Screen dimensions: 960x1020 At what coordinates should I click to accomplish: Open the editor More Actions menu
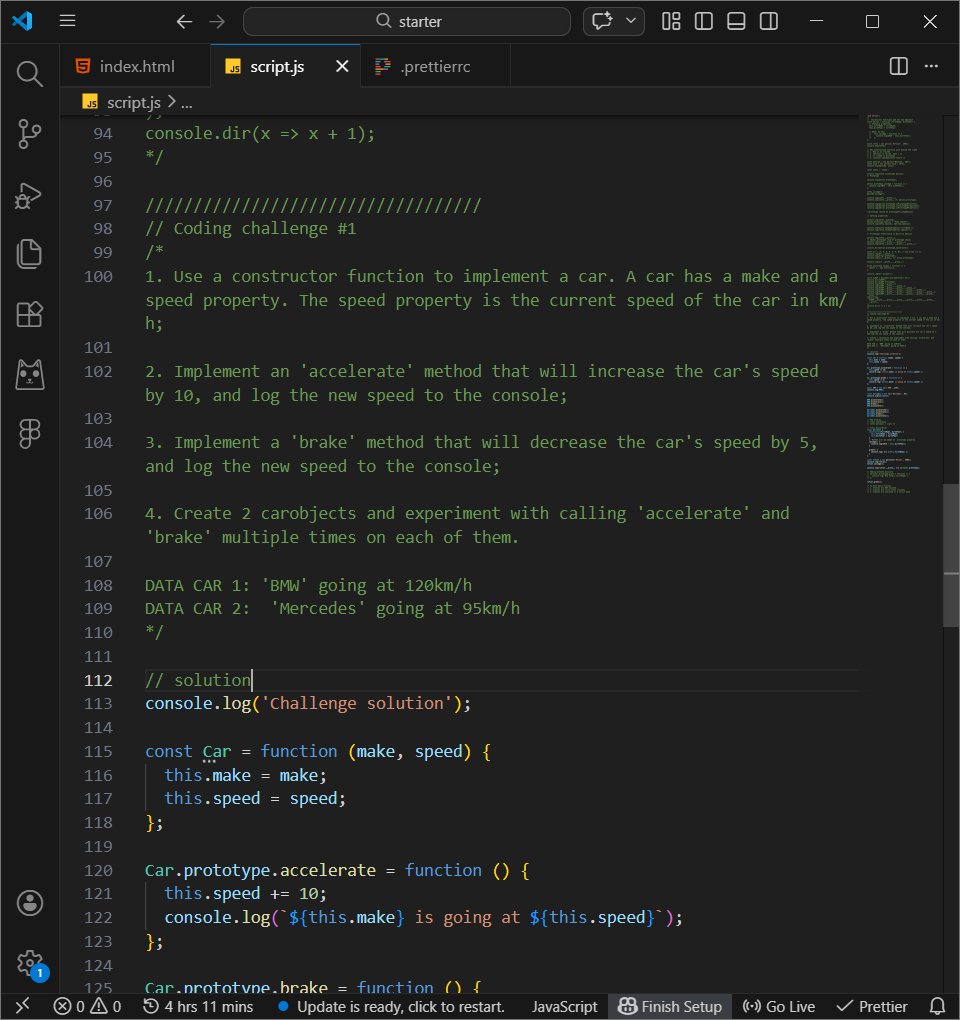932,66
